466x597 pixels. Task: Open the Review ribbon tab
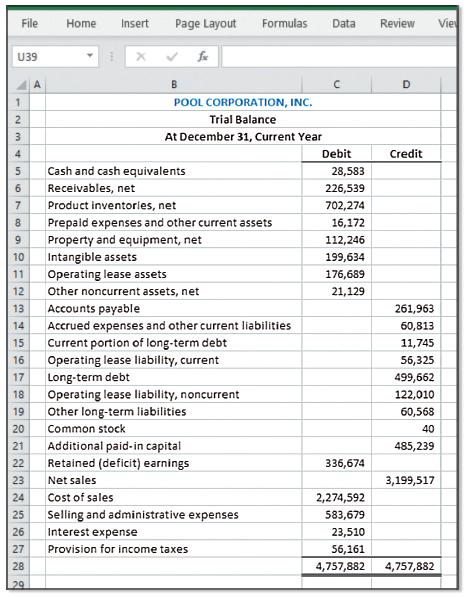pos(397,24)
